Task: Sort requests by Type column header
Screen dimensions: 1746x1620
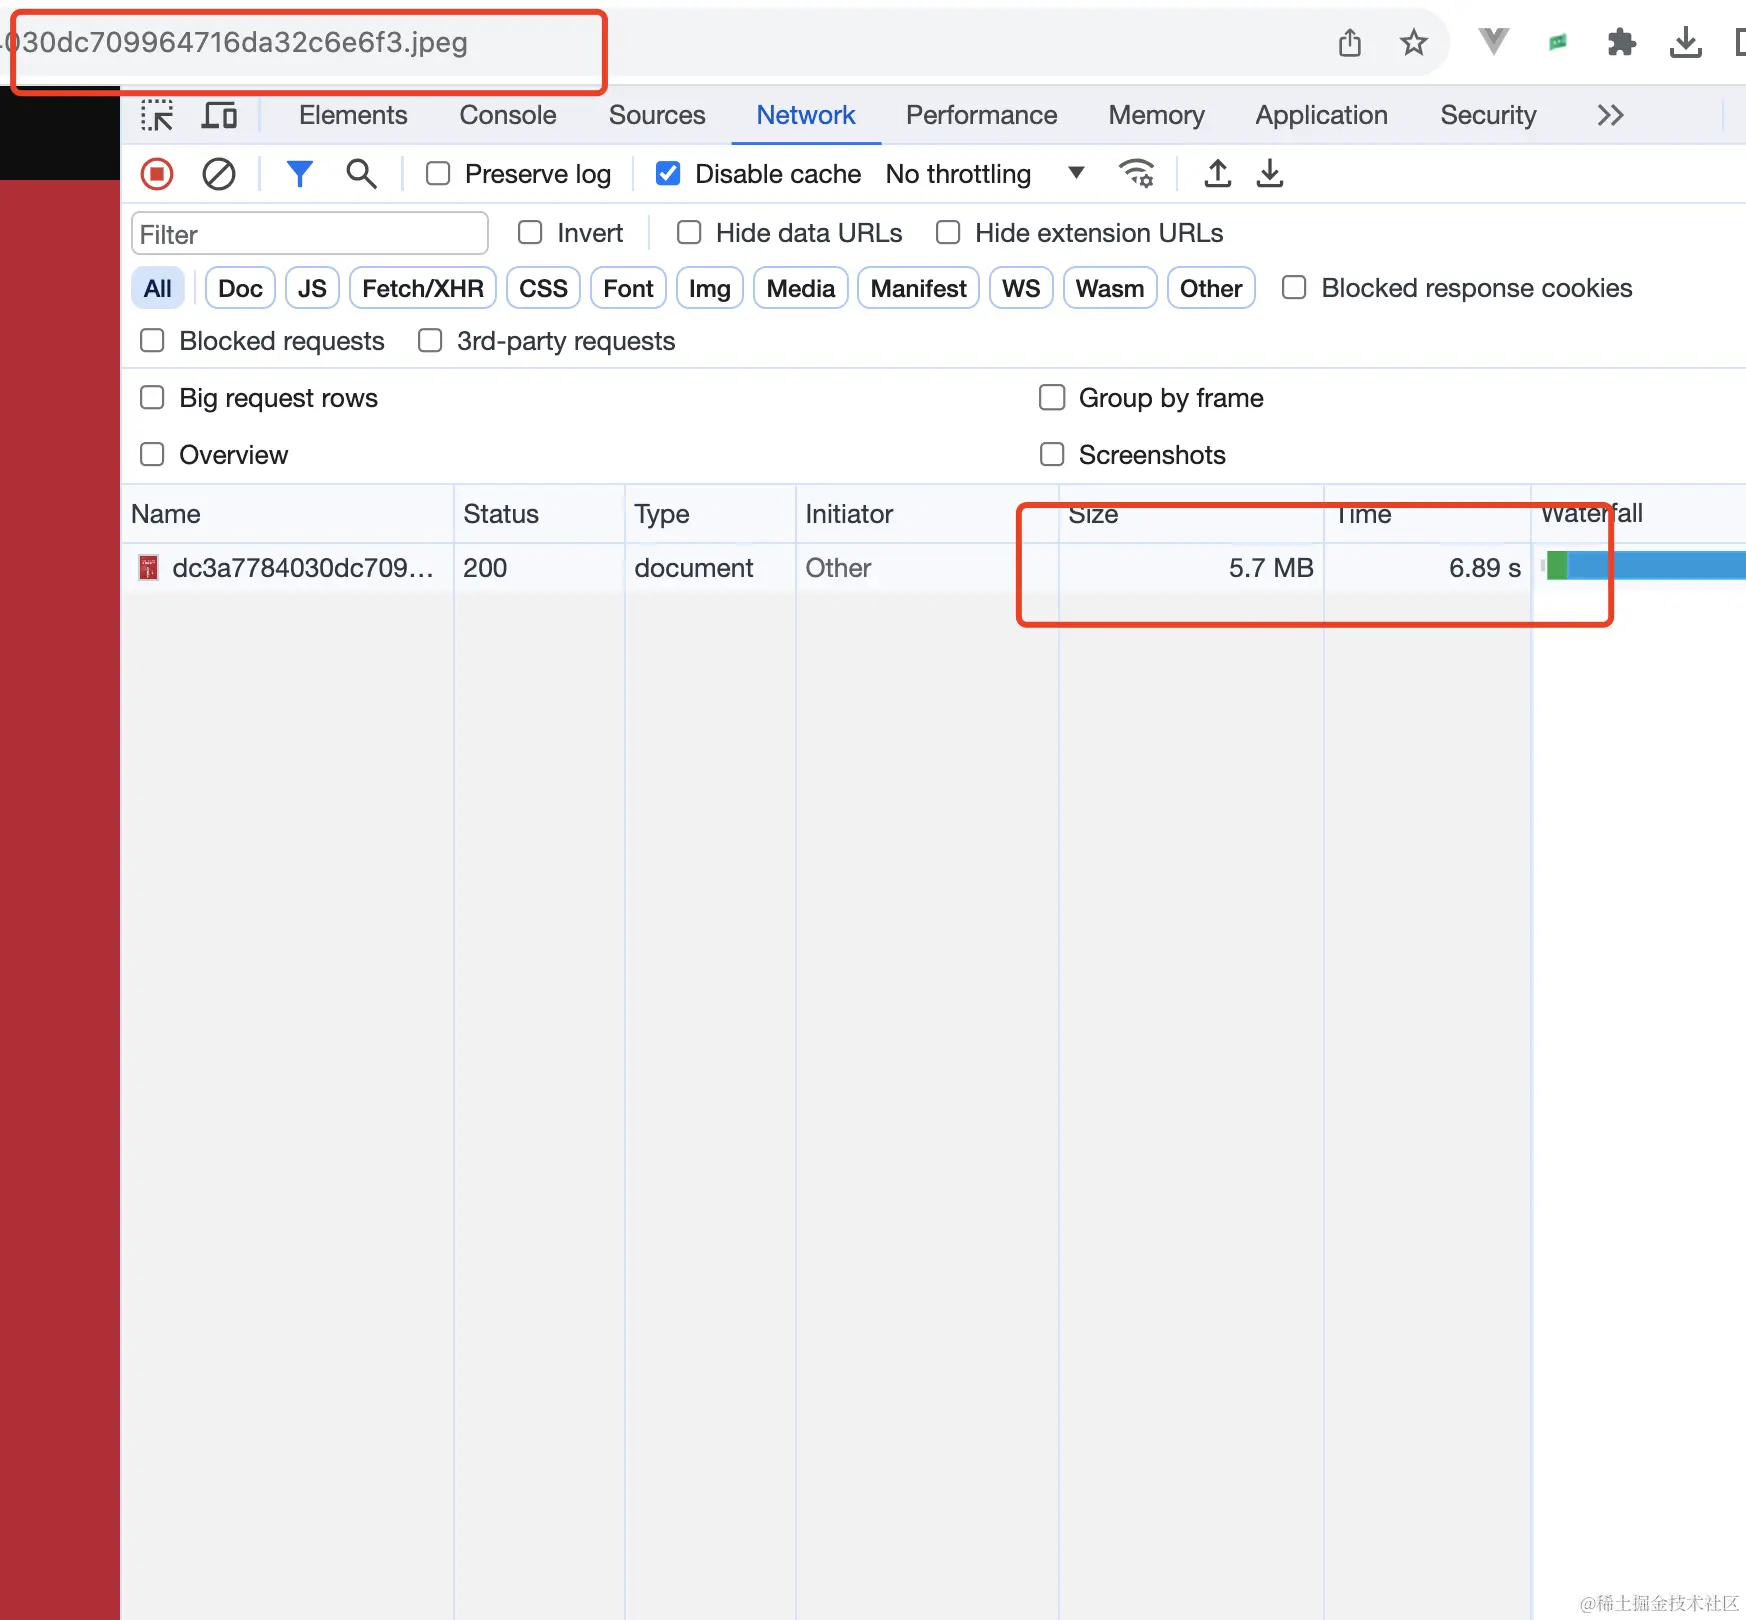Action: coord(711,514)
